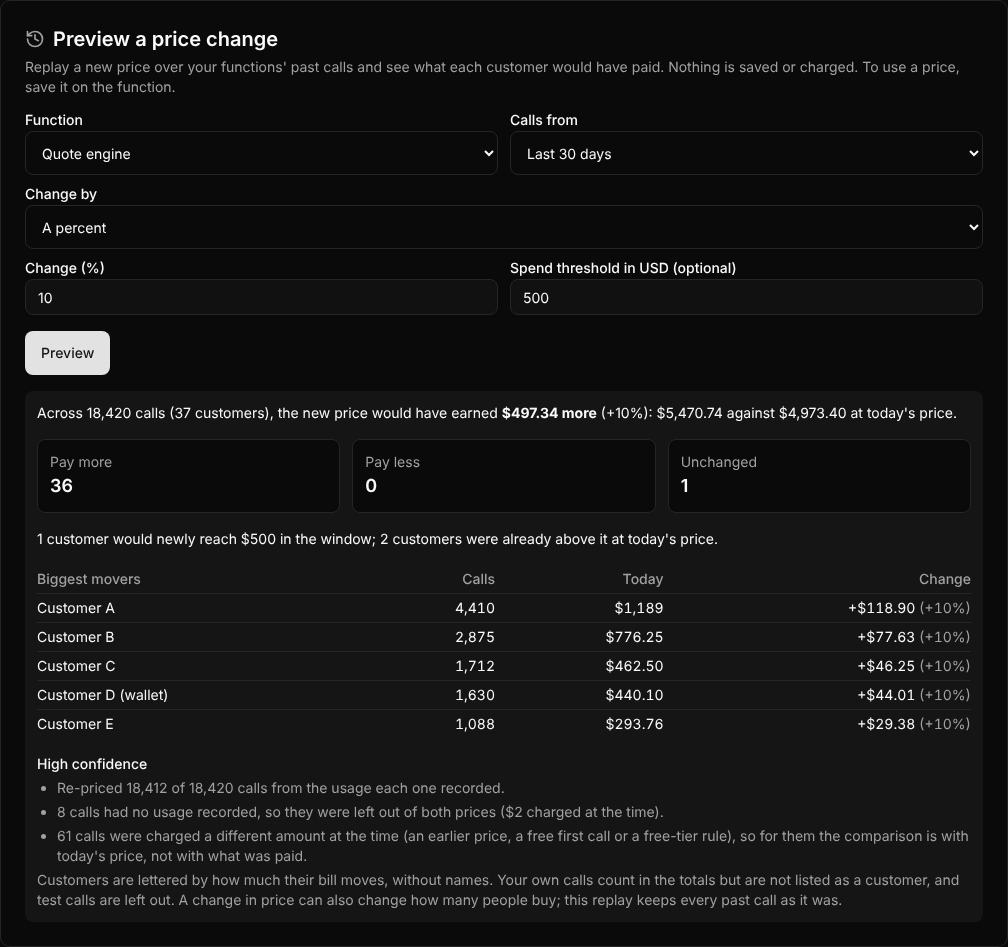Click the +$29.38 change value
Screen dimensions: 1008x947
tap(886, 723)
